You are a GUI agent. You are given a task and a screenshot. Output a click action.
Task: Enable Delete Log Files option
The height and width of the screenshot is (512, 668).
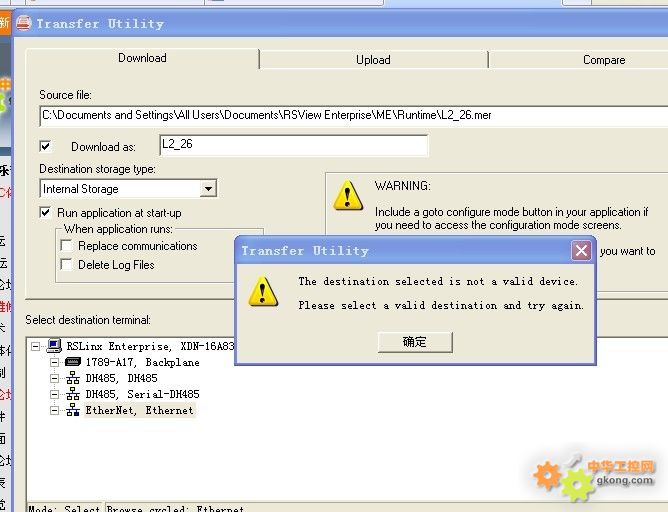click(x=67, y=265)
